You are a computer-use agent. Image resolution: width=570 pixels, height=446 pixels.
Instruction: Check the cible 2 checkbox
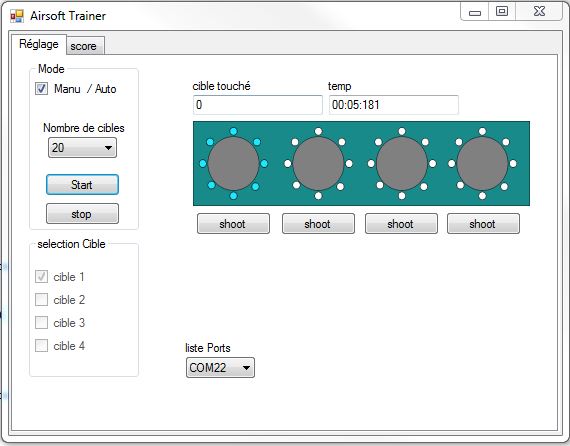click(x=41, y=300)
